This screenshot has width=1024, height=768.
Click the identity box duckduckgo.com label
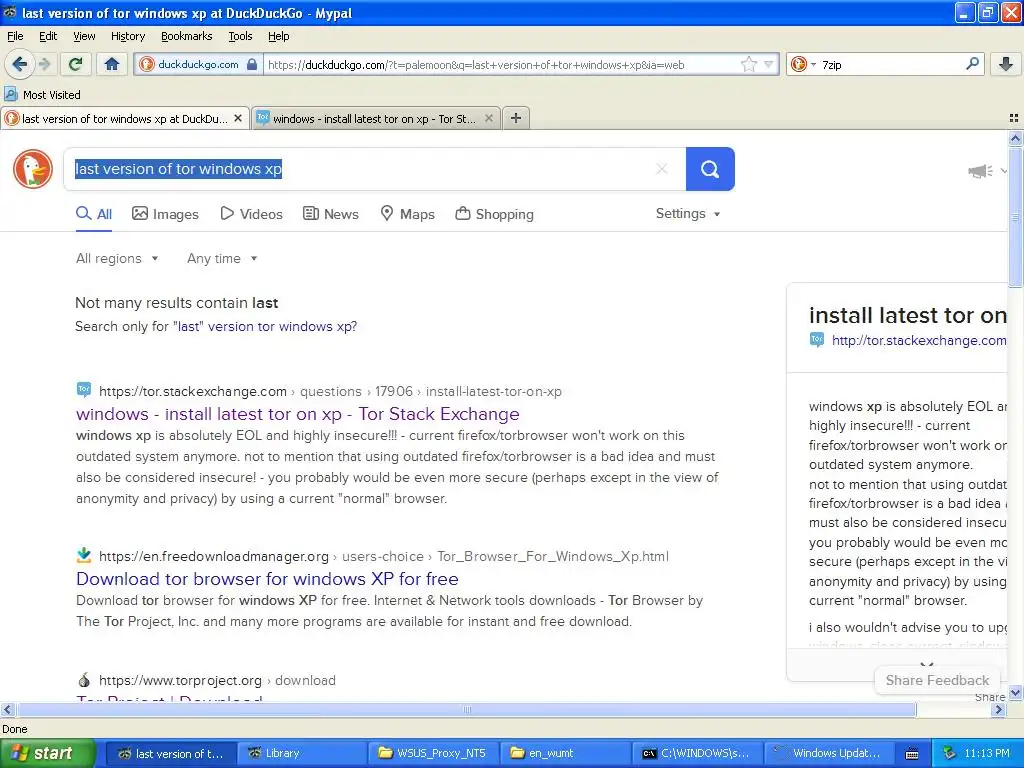198,64
